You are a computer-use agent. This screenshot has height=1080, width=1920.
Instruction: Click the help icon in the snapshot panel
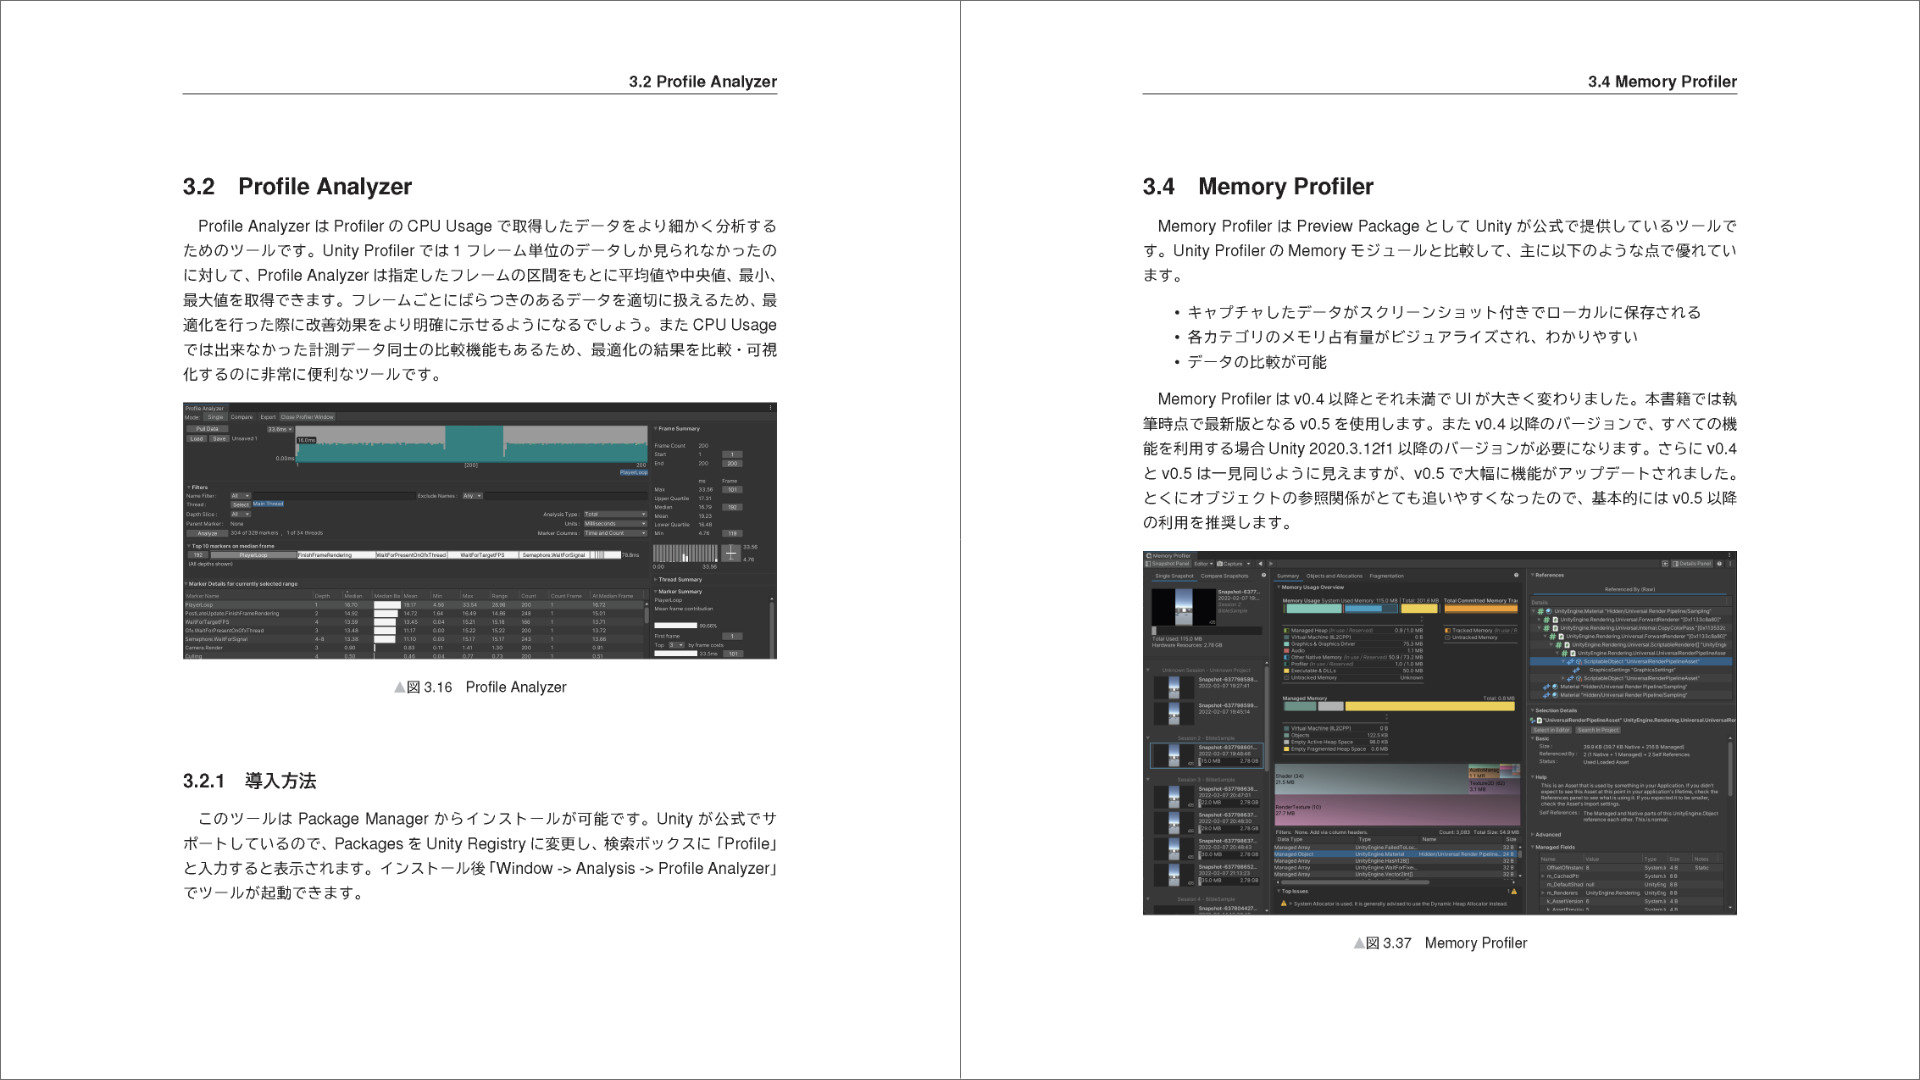pyautogui.click(x=1264, y=575)
